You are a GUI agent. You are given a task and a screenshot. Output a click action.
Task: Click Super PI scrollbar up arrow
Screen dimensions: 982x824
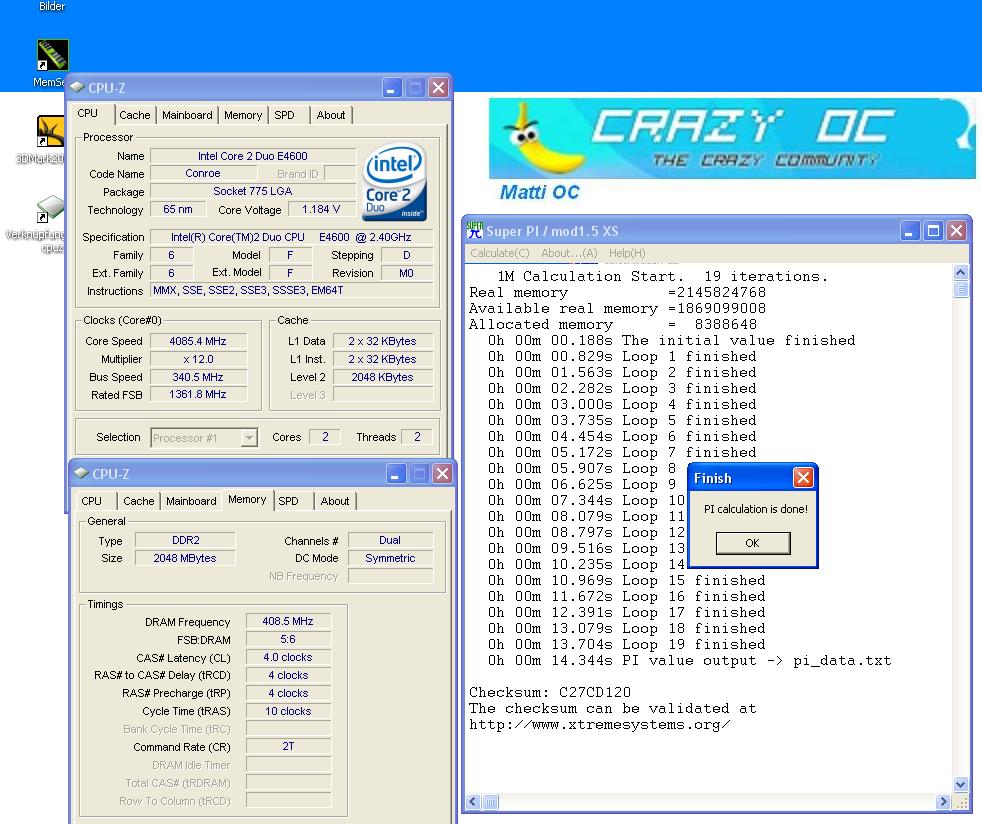coord(960,272)
